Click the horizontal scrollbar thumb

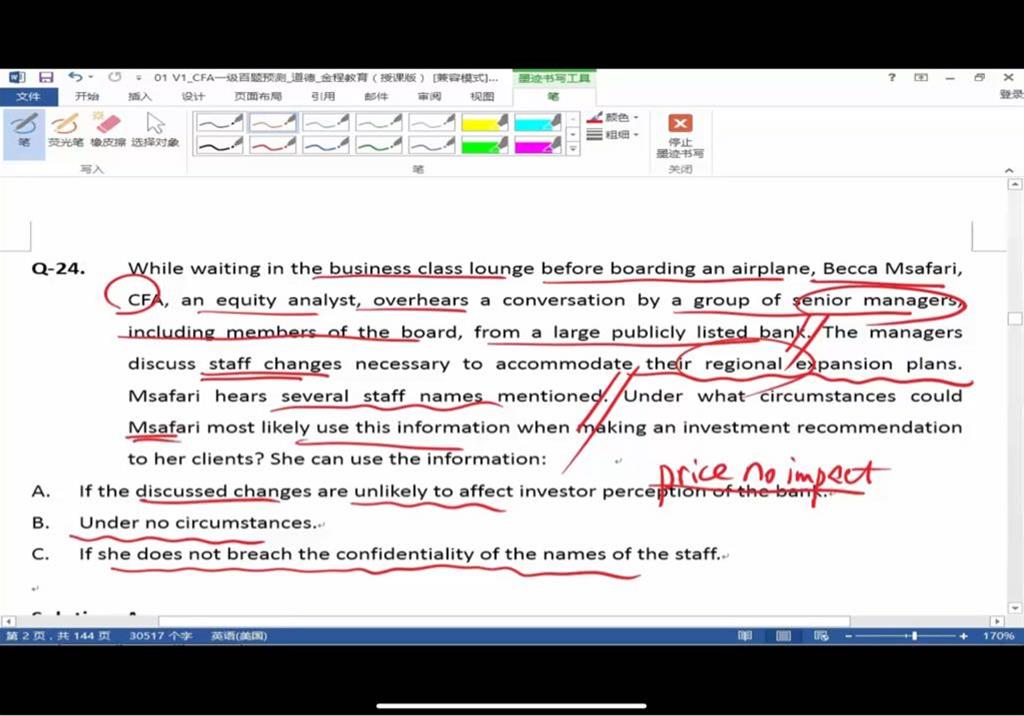point(504,621)
